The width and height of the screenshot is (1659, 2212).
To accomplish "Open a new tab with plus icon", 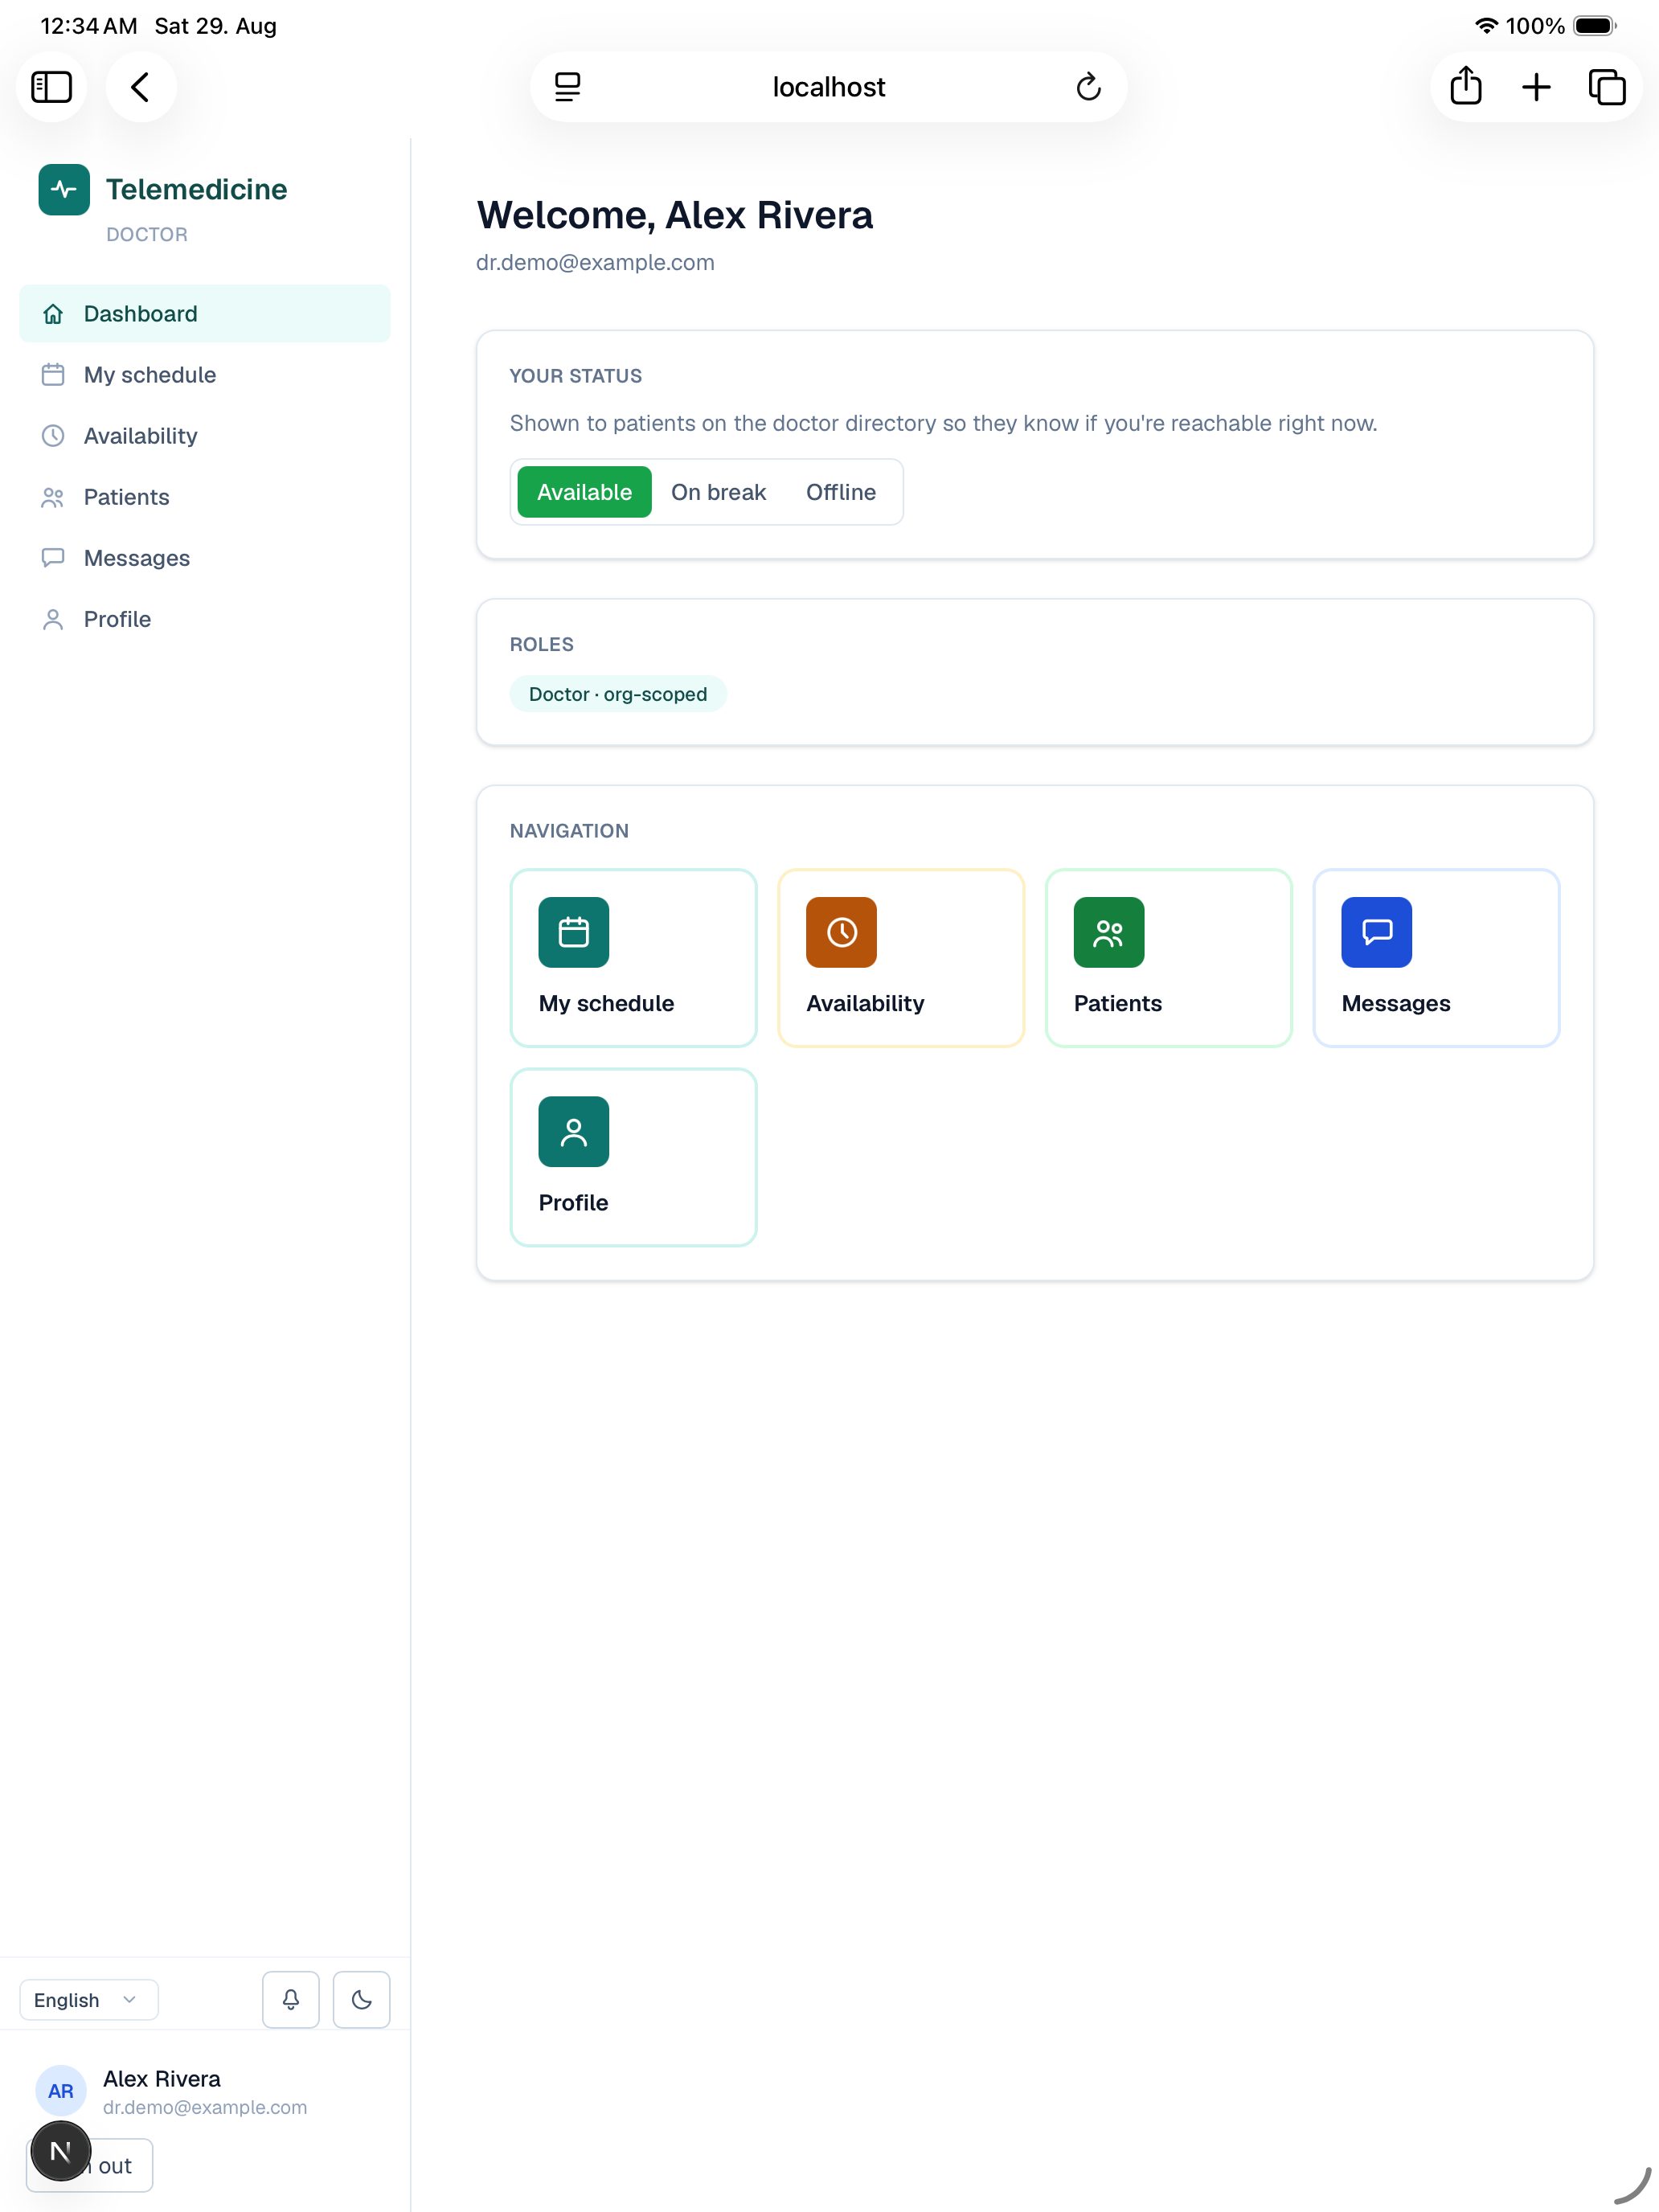I will tap(1536, 87).
